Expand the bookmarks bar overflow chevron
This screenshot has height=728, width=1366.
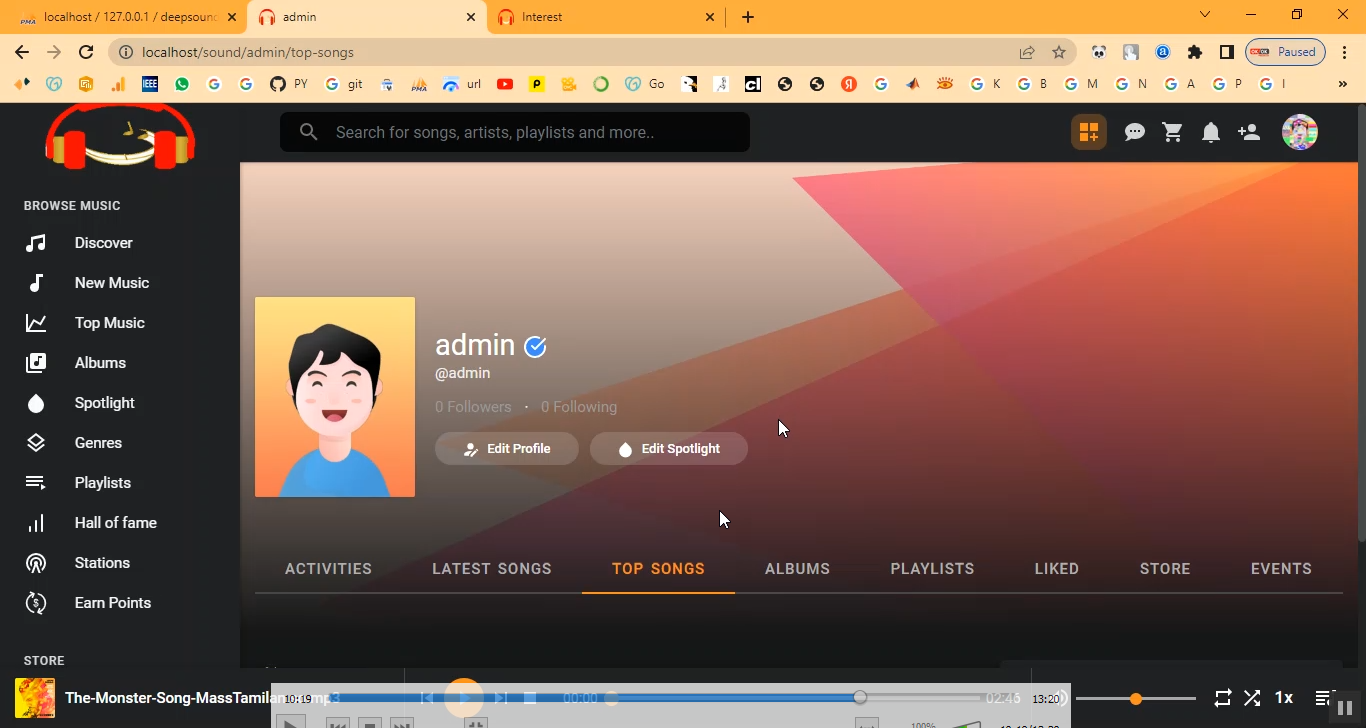[x=1343, y=85]
